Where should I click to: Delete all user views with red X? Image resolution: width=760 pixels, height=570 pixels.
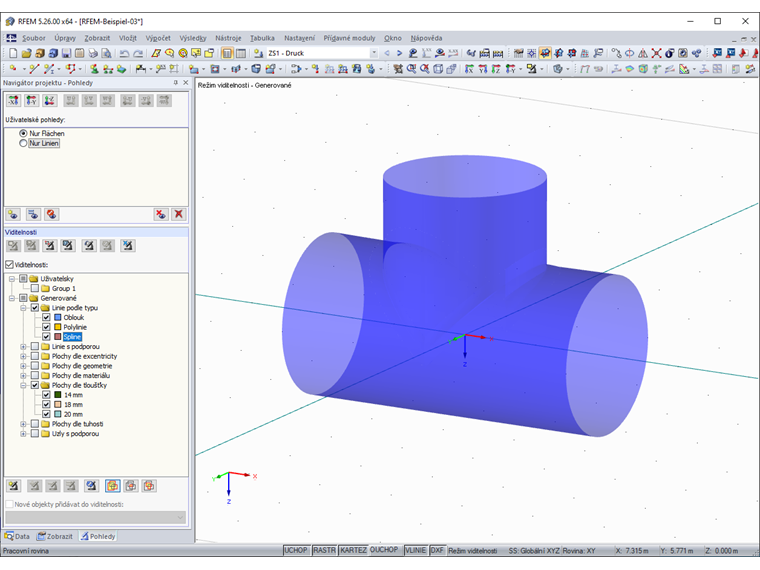[178, 214]
